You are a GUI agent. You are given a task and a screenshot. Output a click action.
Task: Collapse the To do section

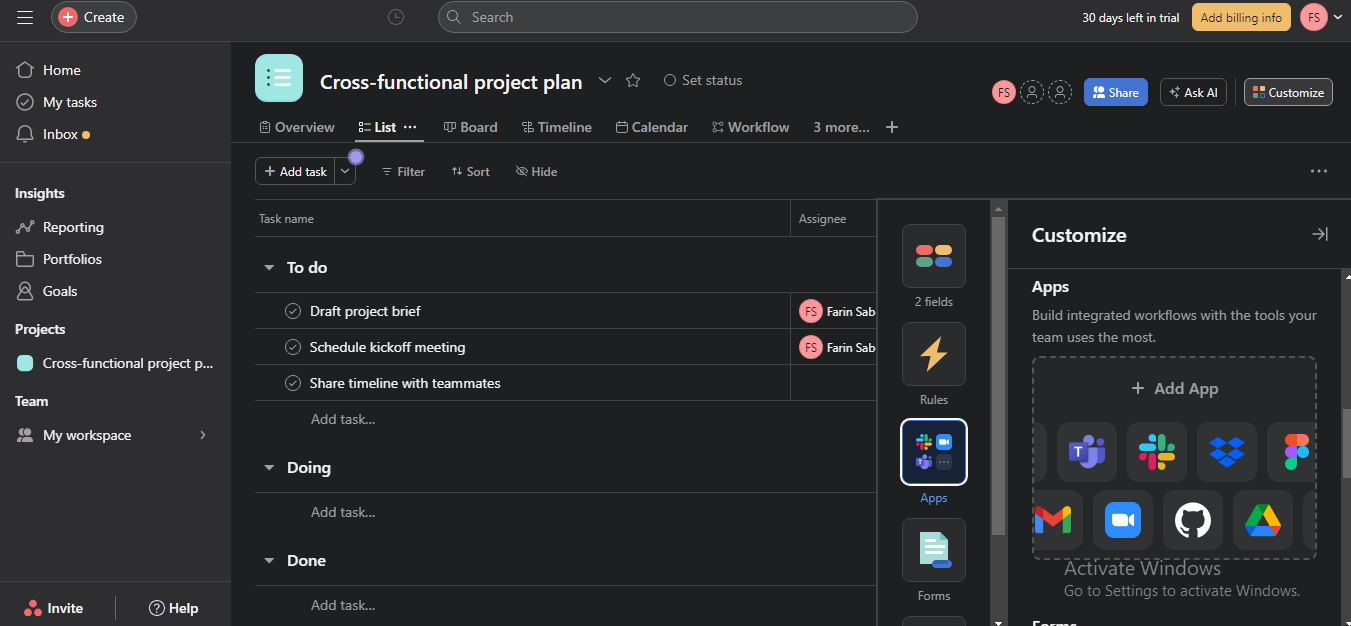point(268,268)
